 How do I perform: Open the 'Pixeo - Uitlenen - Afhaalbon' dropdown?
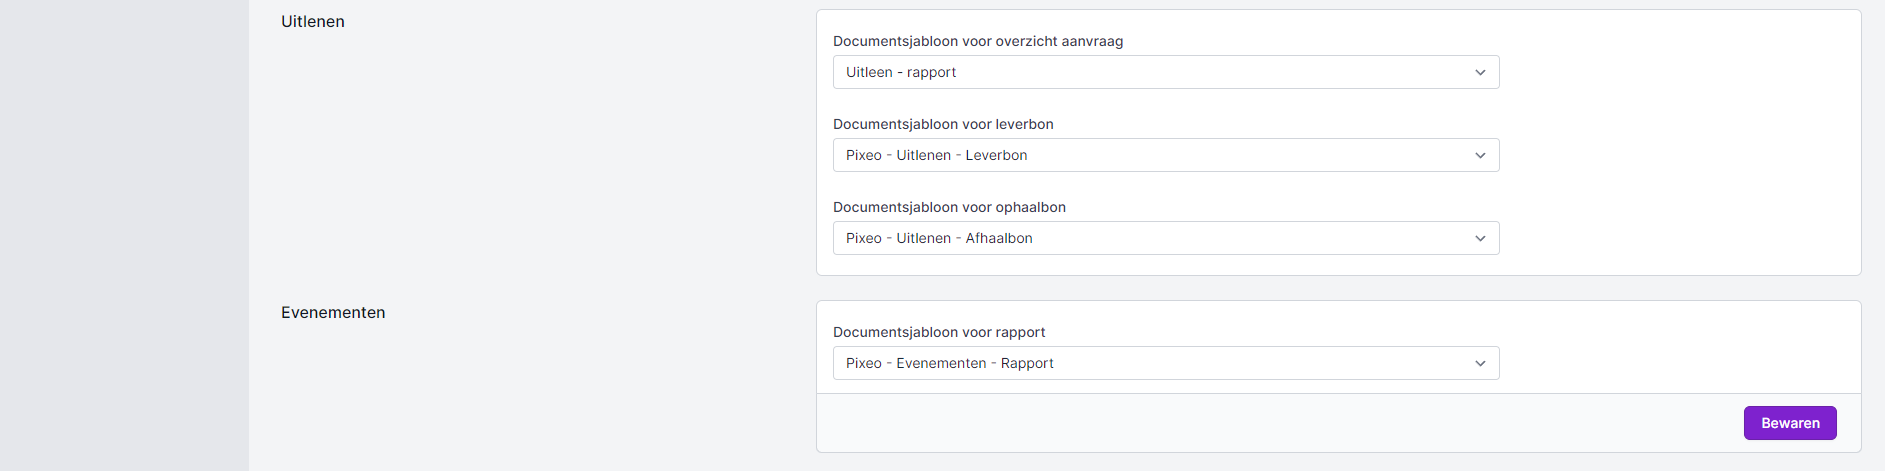1150,238
